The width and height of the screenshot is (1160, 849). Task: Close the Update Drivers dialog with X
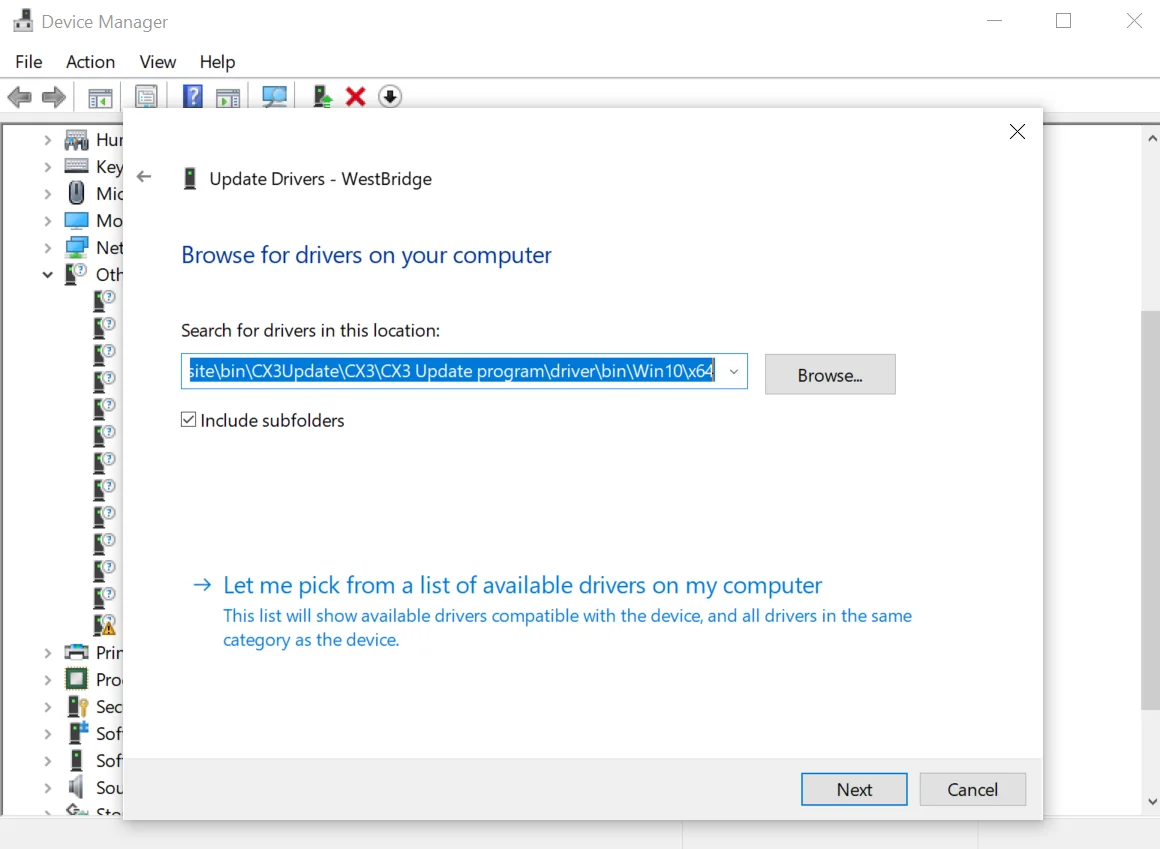[1017, 132]
